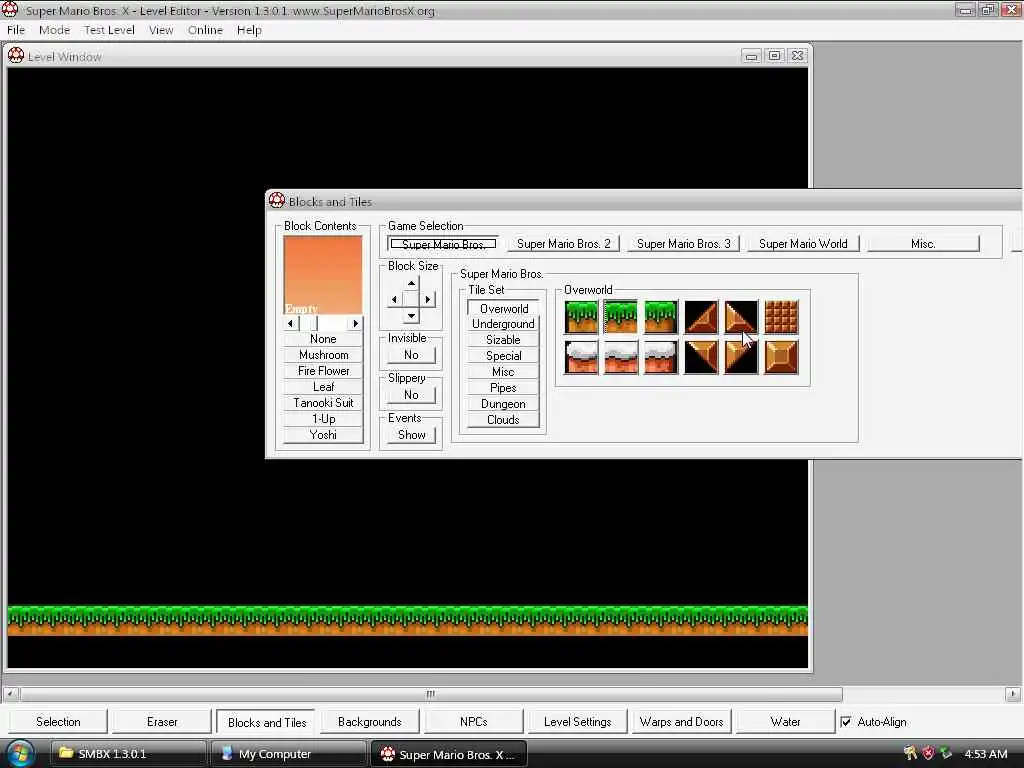Open the NPCs panel
1024x768 pixels.
473,722
